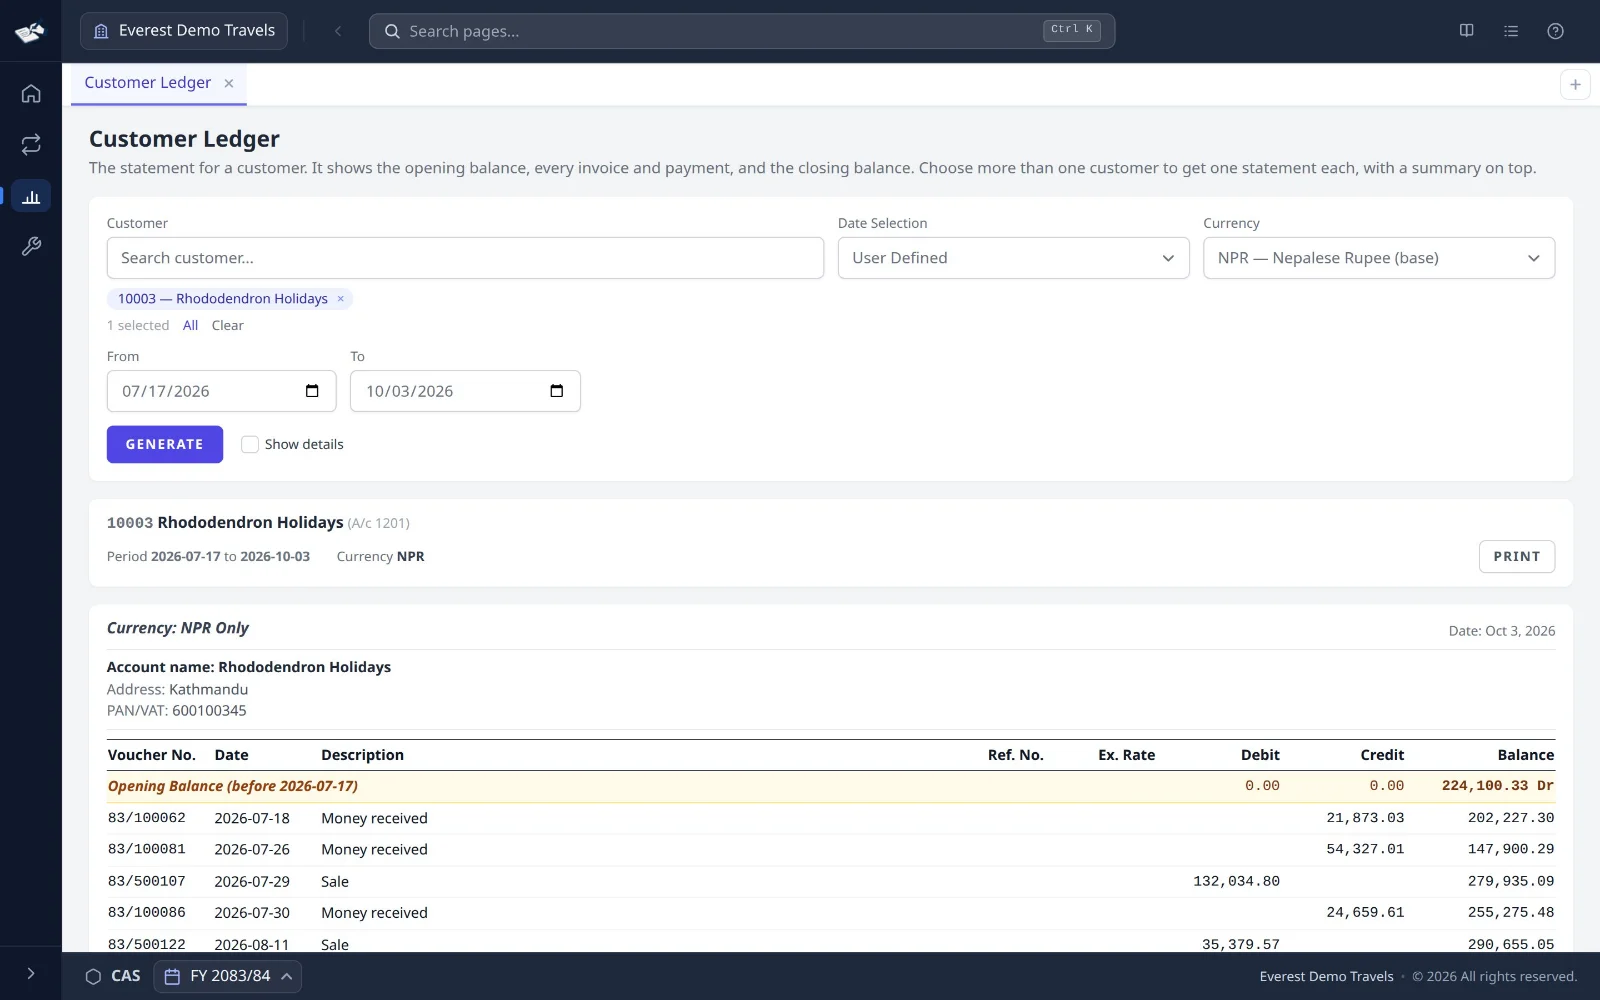Click the balance value 202,227.30

pos(1511,818)
